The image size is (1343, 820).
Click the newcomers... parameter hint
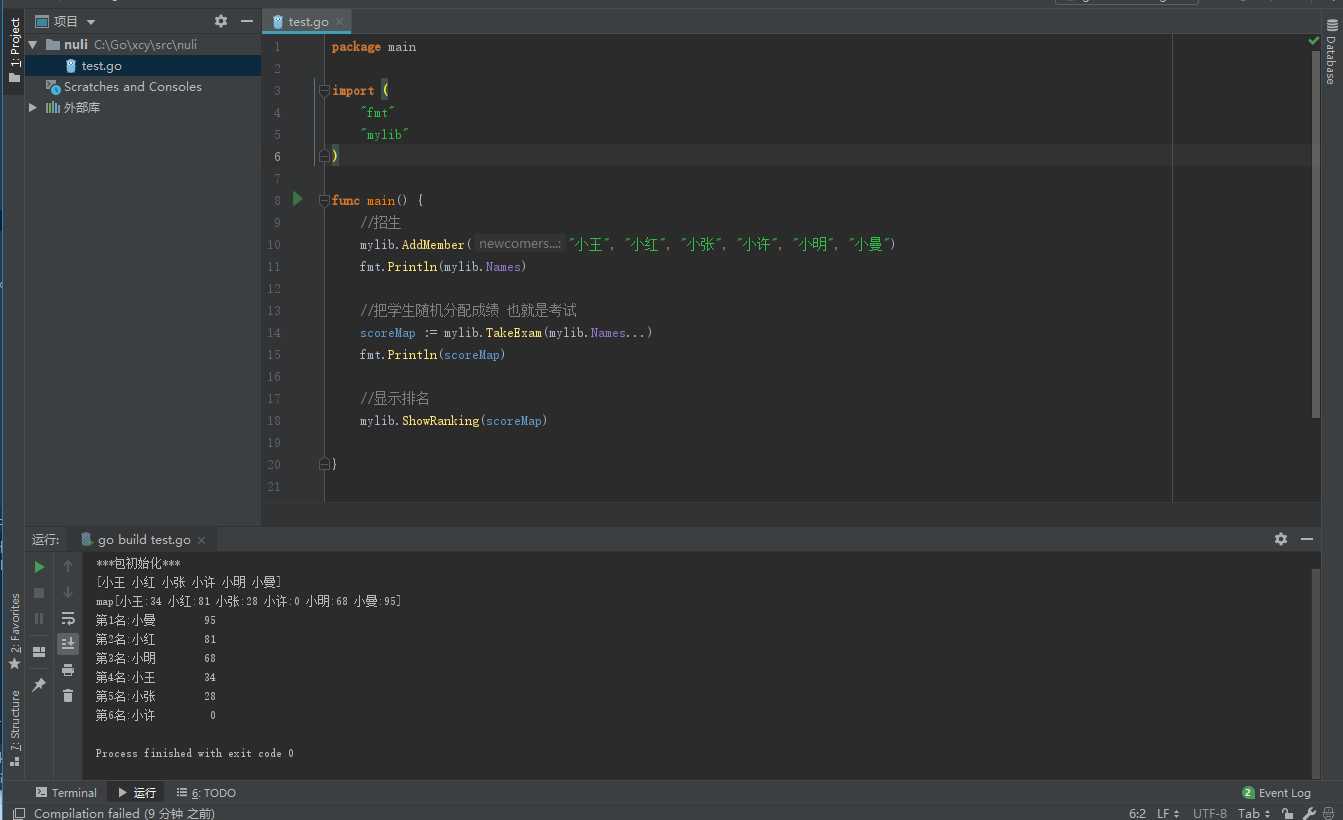[x=519, y=244]
